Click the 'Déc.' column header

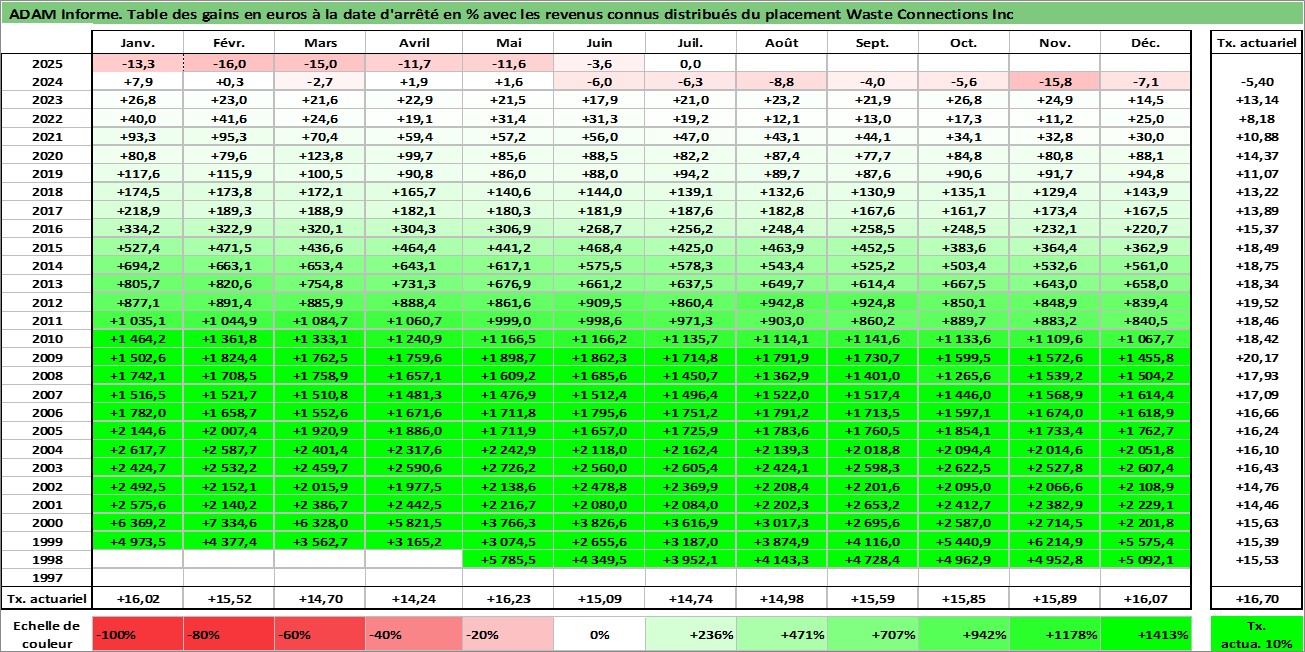tap(1145, 43)
